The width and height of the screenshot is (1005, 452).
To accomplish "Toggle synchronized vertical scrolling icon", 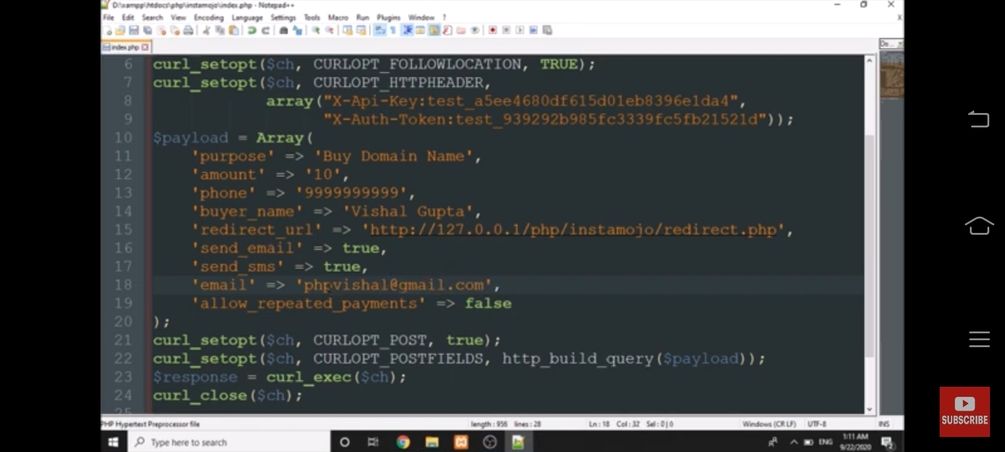I will 347,30.
